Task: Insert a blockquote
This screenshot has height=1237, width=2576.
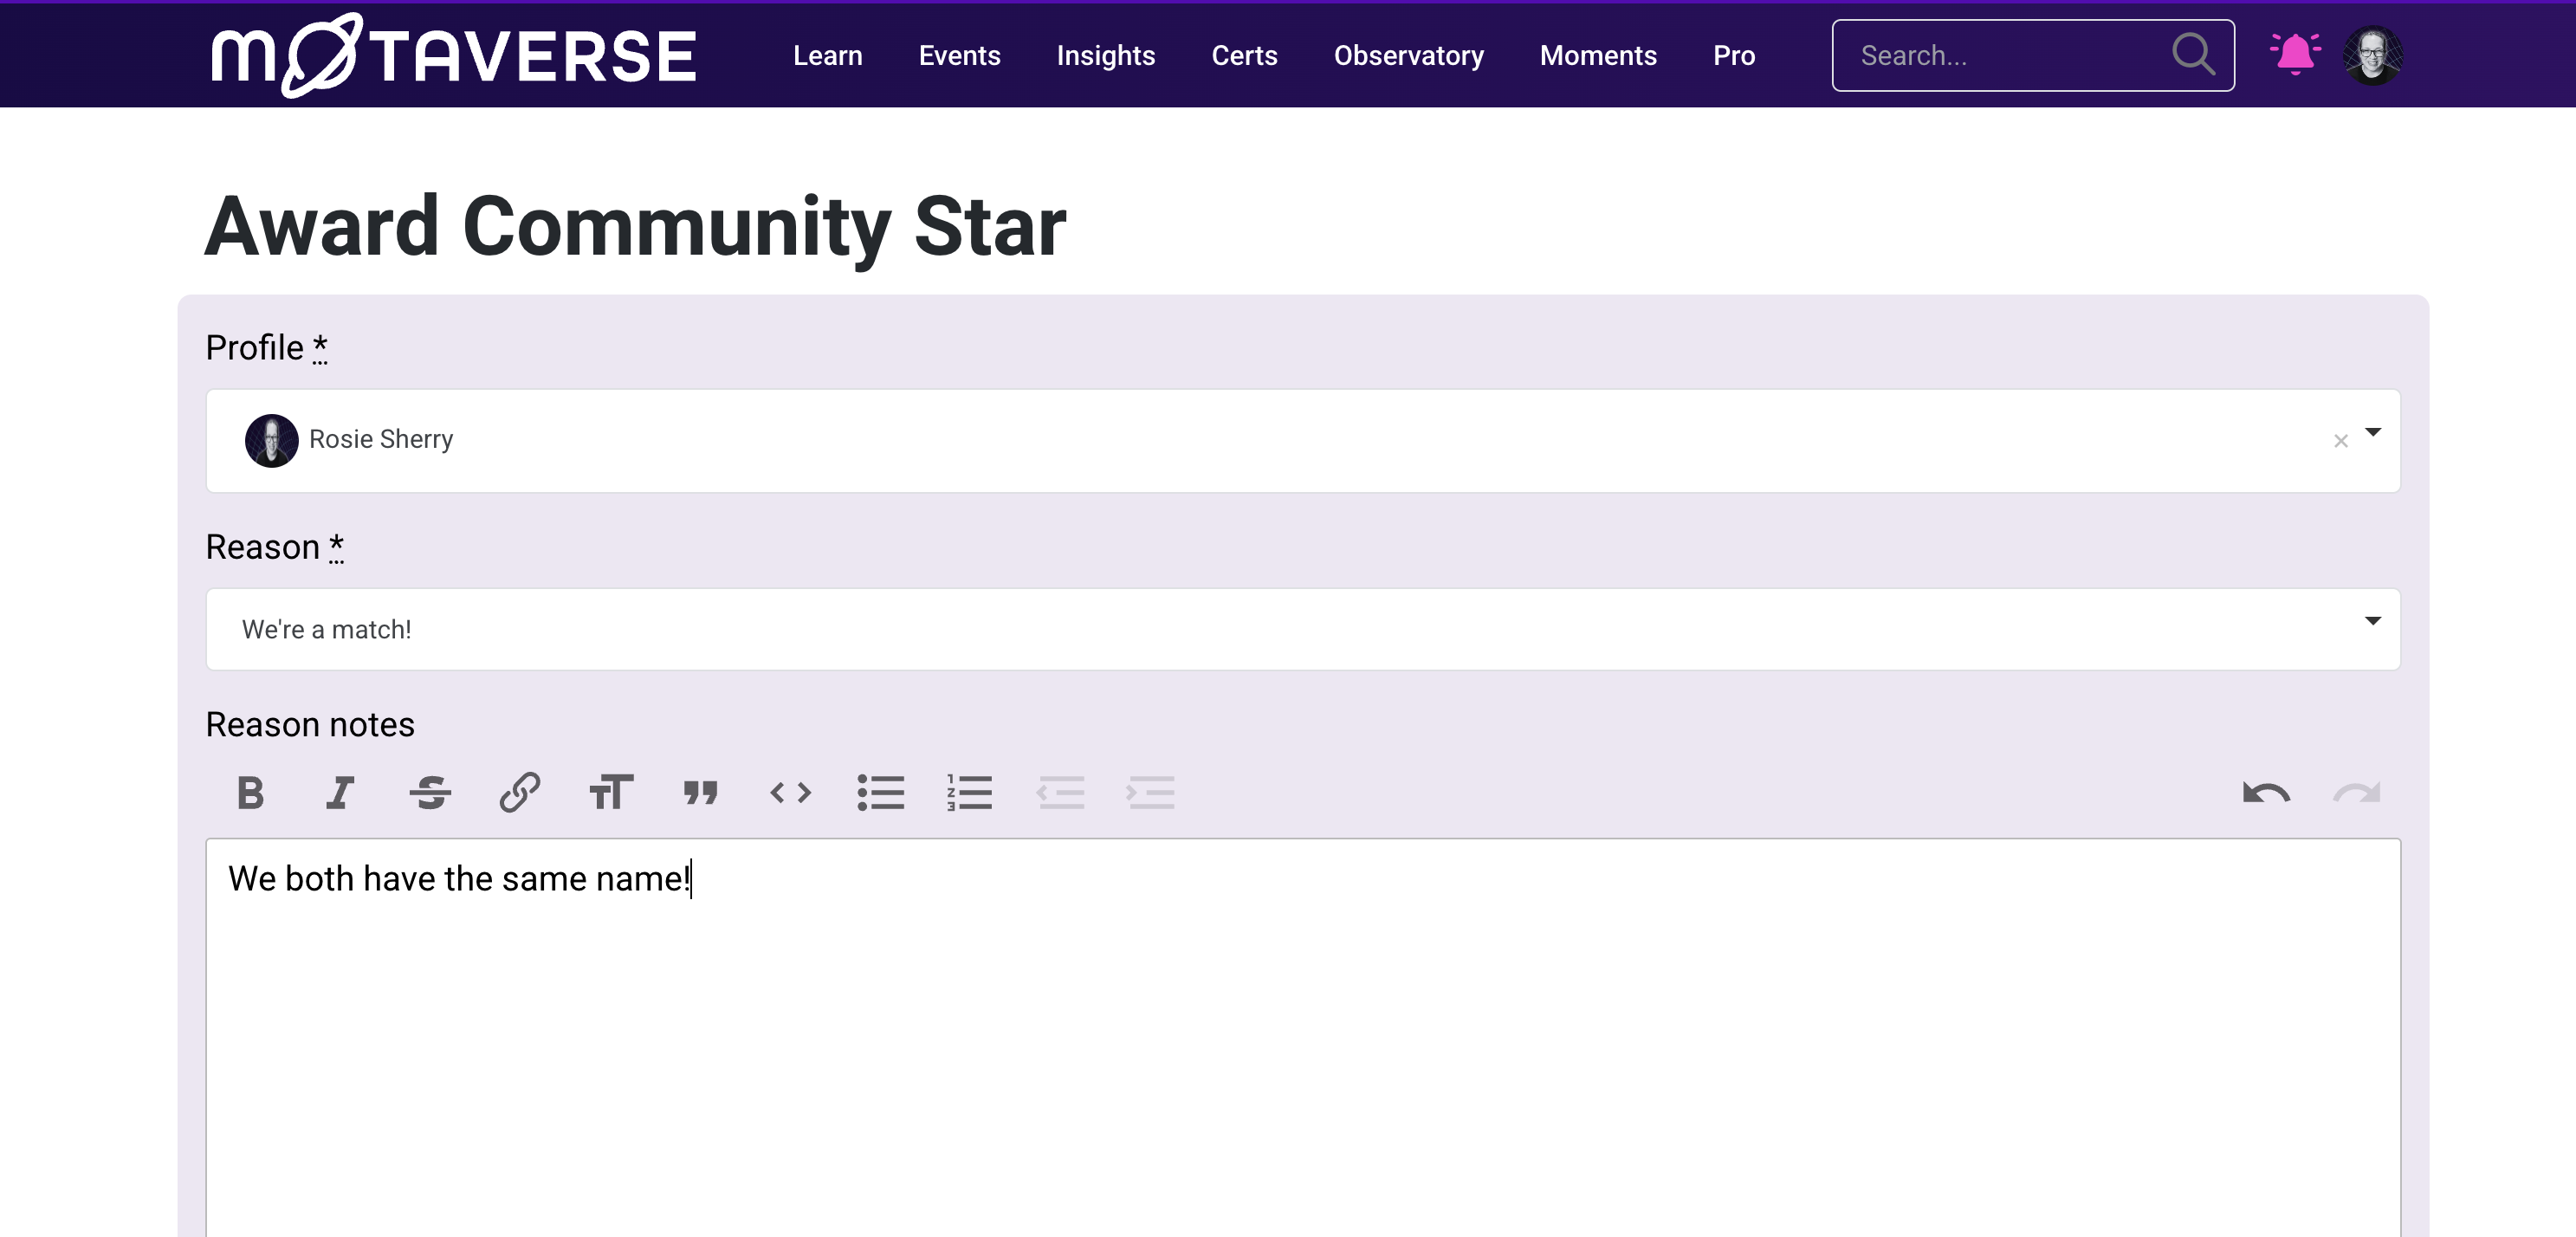Action: click(701, 793)
